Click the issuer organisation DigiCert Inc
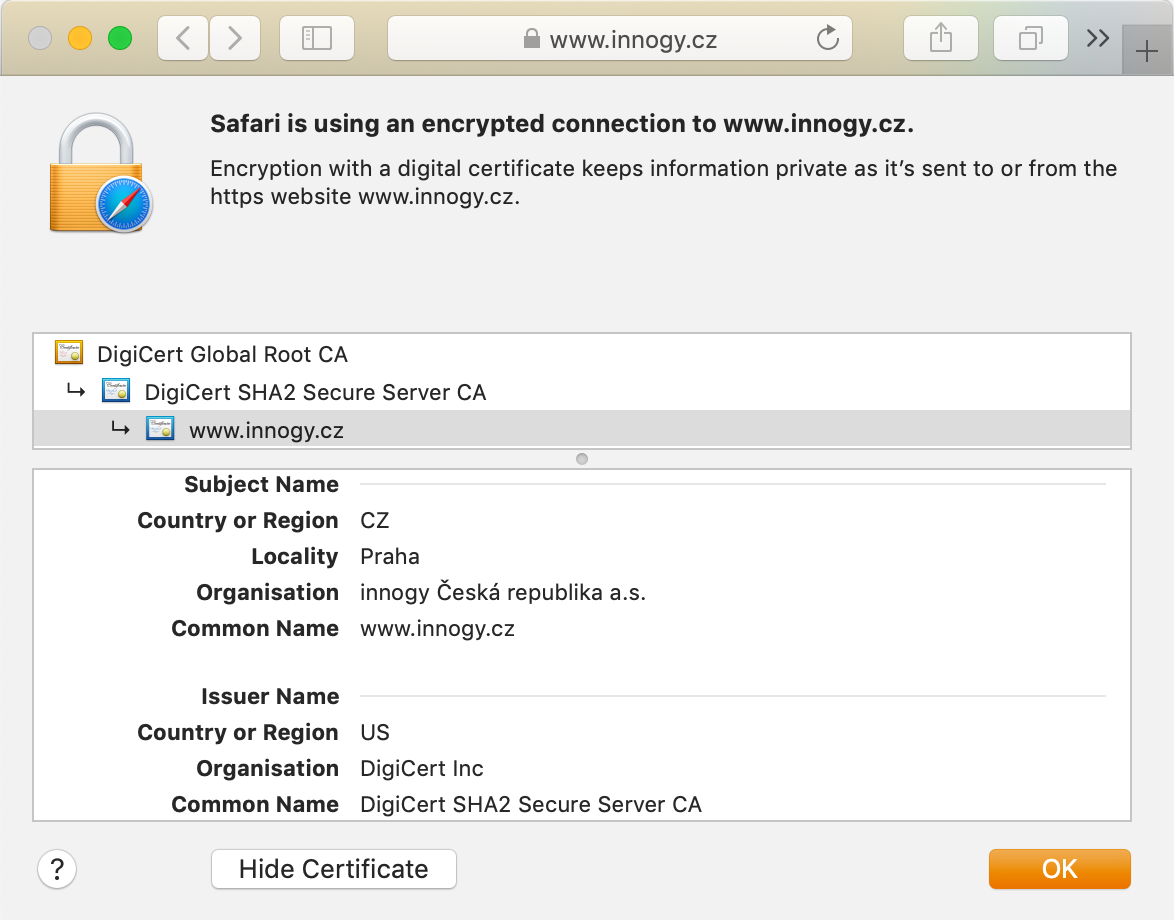The height and width of the screenshot is (920, 1174). pos(422,768)
